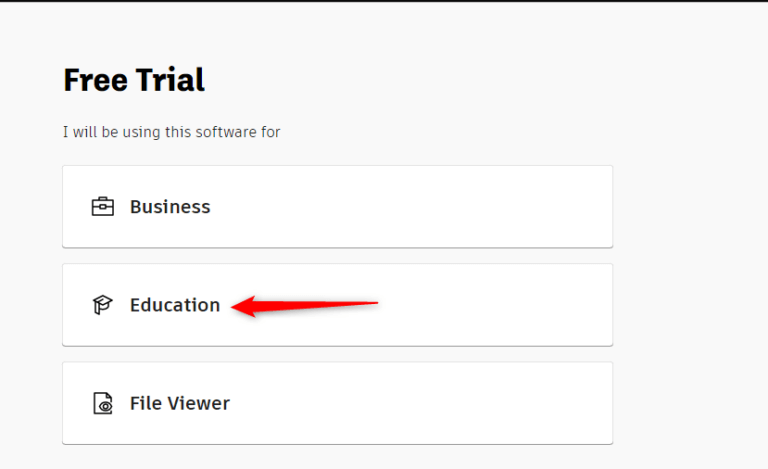This screenshot has width=768, height=469.
Task: Click the word "for" ending the subtitle
Action: click(271, 132)
